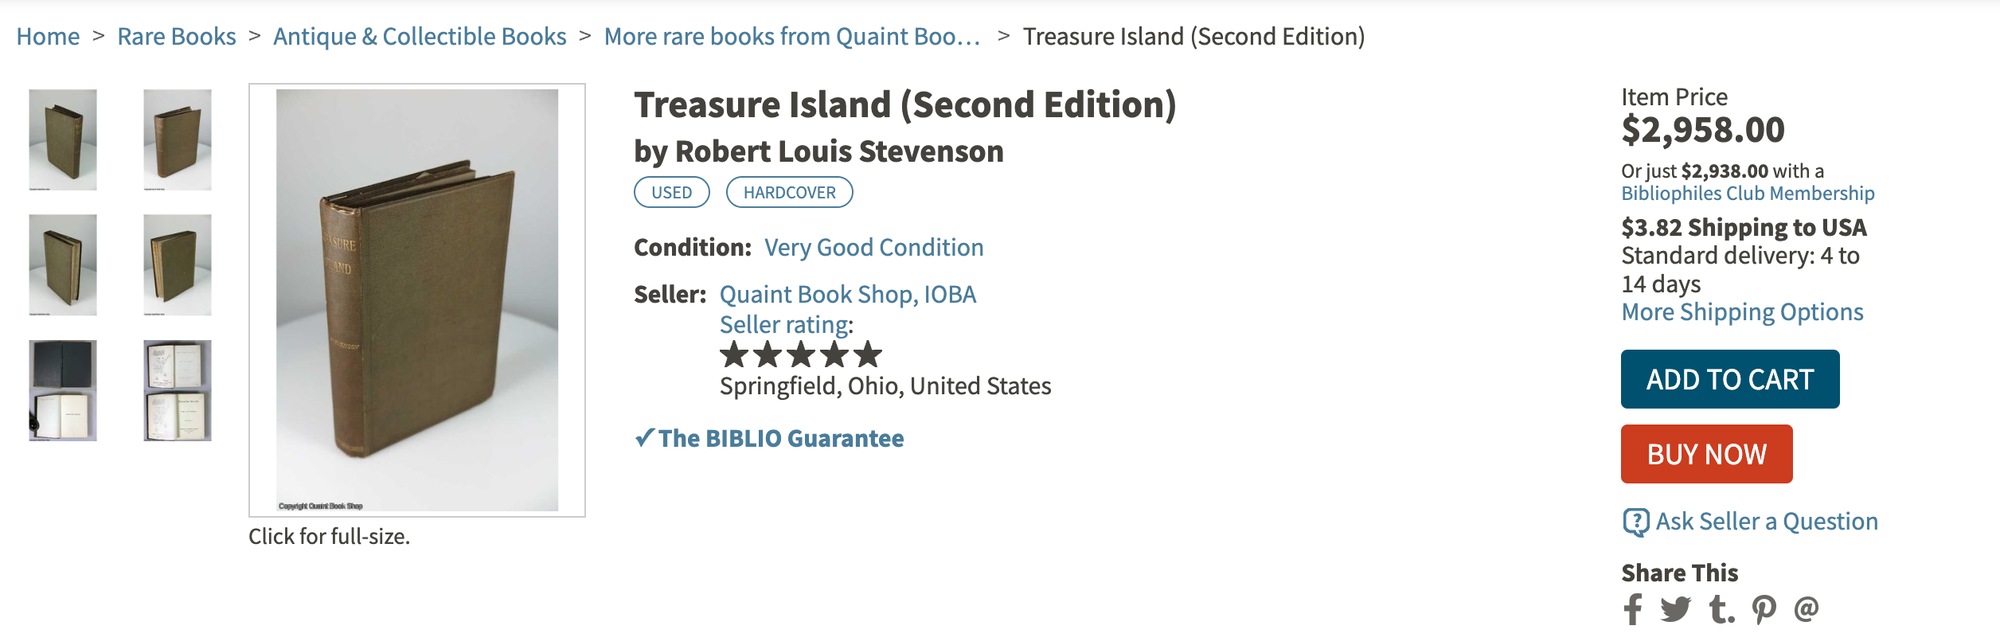Add Treasure Island to the cart
Viewport: 2000px width, 642px height.
pyautogui.click(x=1730, y=379)
